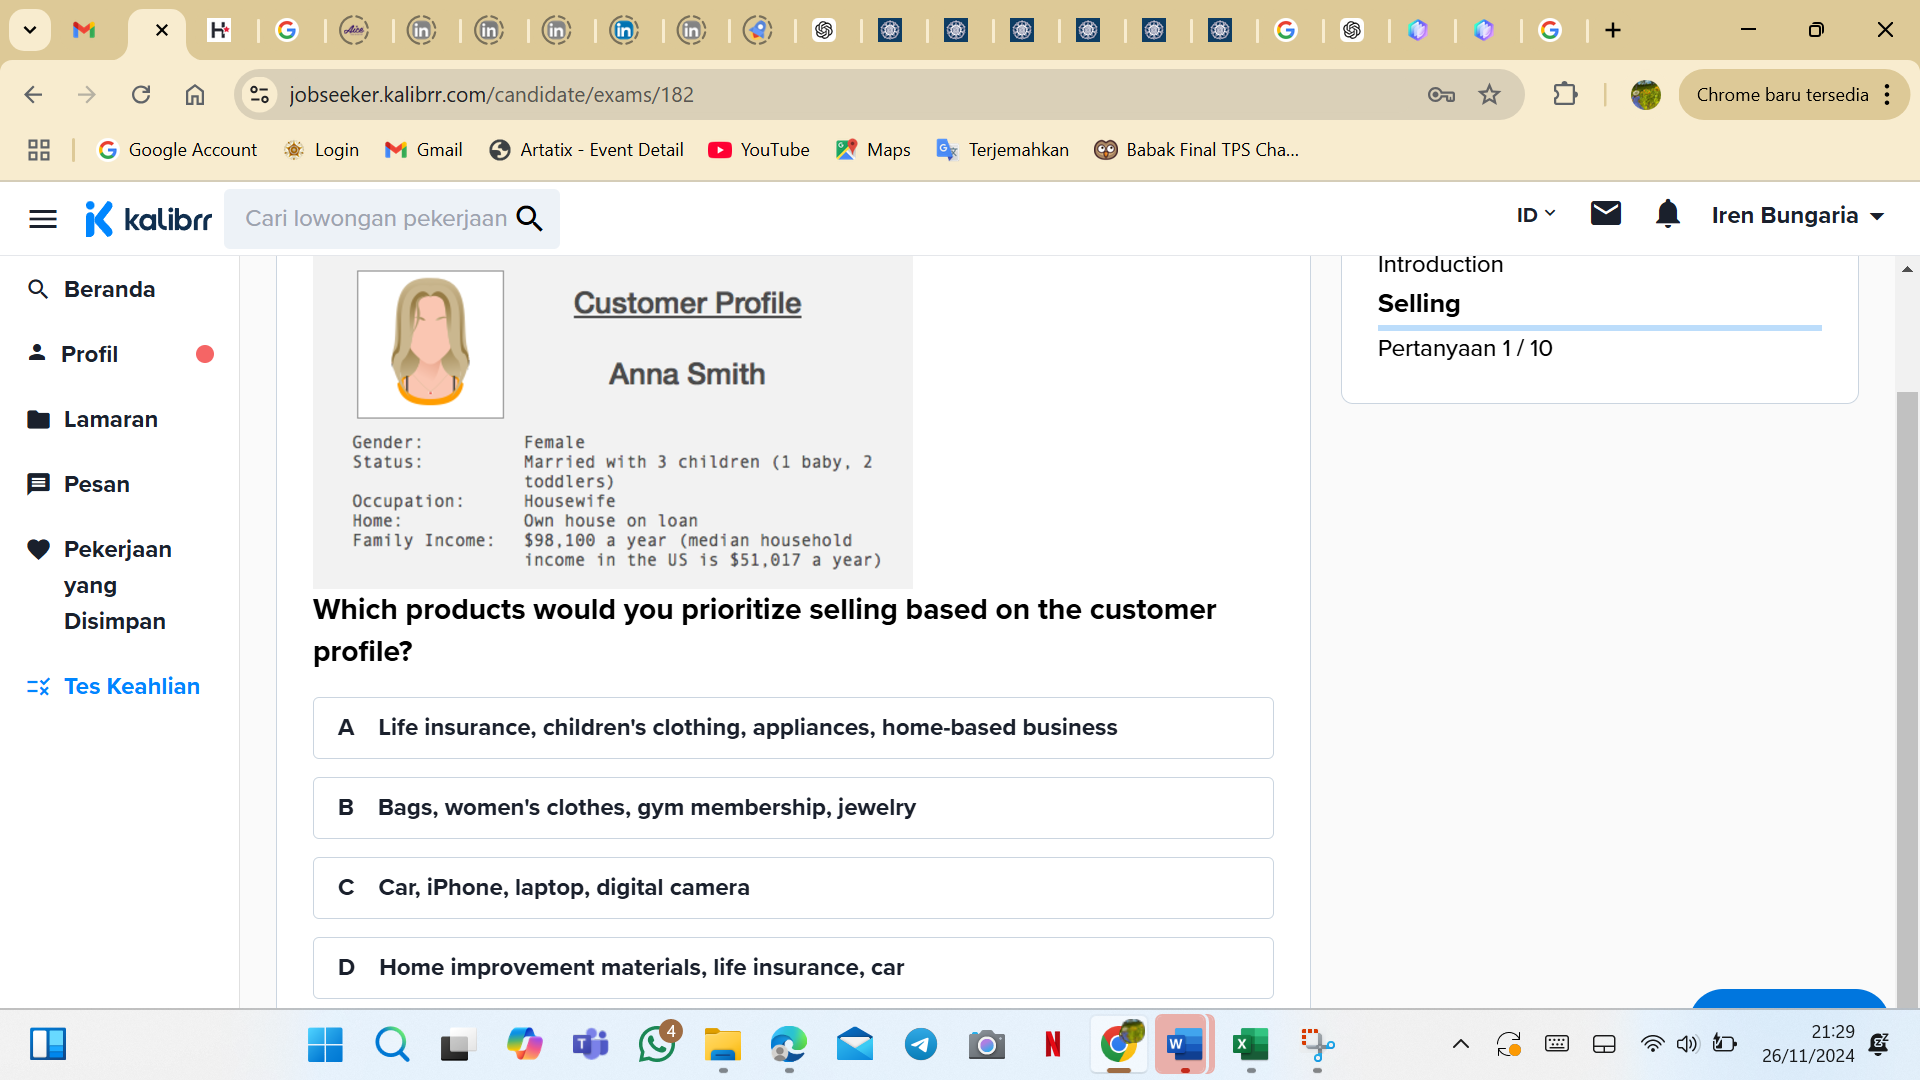Bookmark this page with the star icon
The width and height of the screenshot is (1920, 1080).
pyautogui.click(x=1490, y=94)
